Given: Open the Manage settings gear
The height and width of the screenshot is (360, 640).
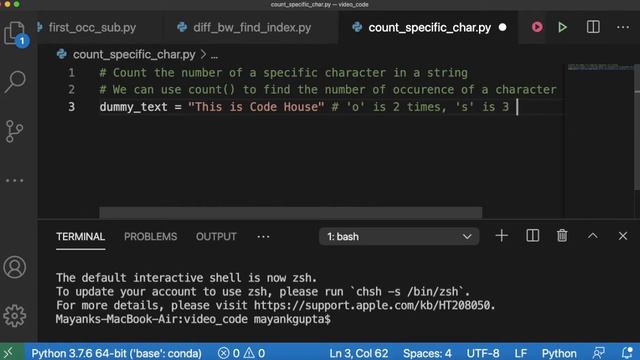Looking at the screenshot, I should tap(15, 315).
